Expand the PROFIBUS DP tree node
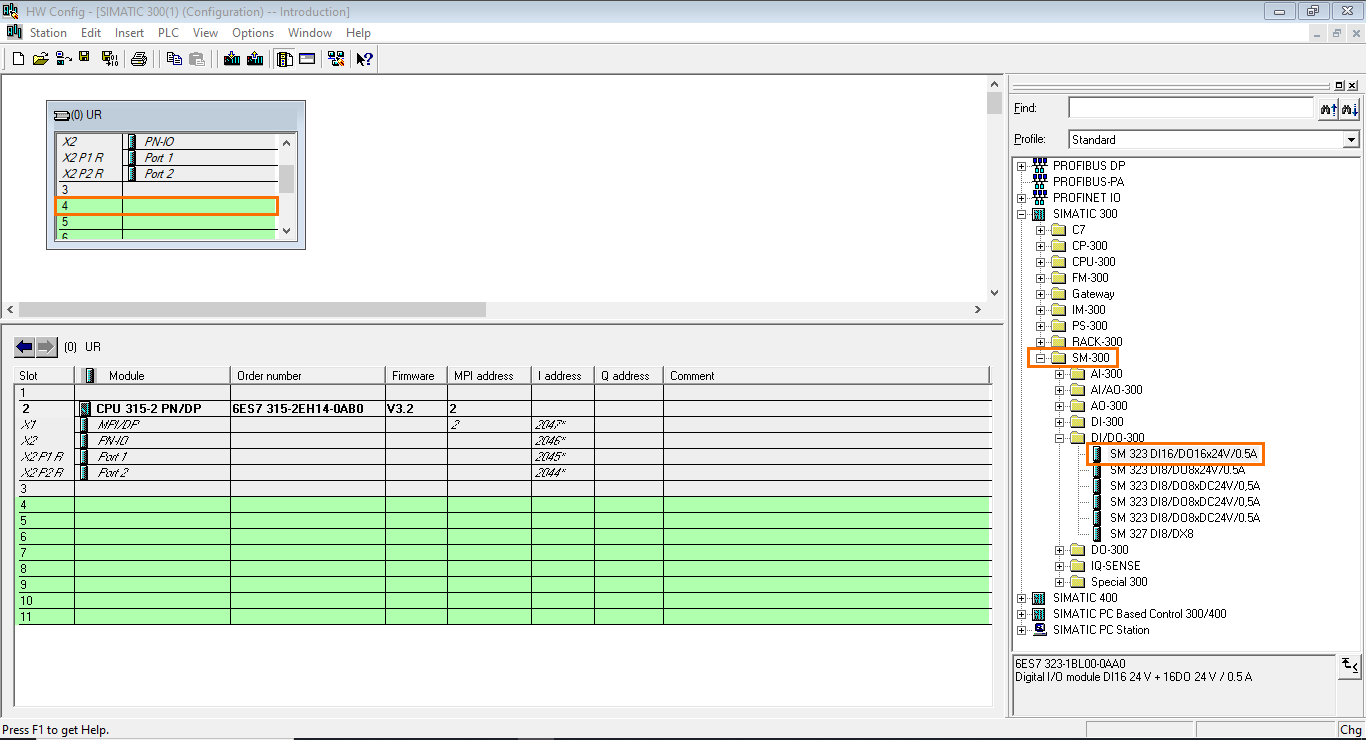Viewport: 1366px width, 740px height. [x=1021, y=166]
